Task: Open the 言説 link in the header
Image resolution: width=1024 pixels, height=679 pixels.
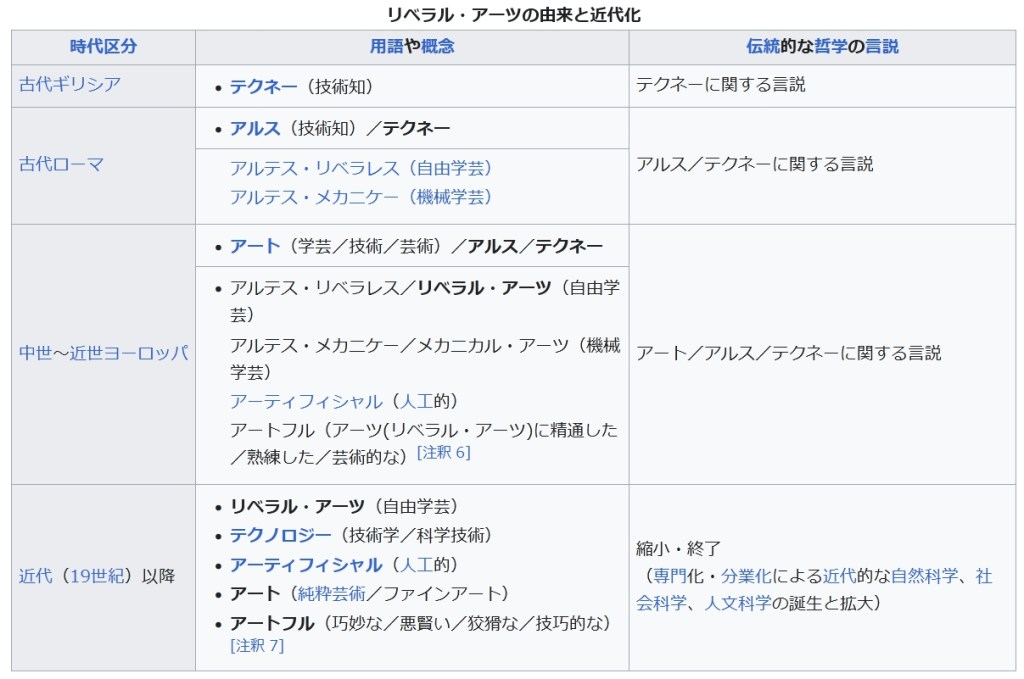Action: (x=882, y=47)
